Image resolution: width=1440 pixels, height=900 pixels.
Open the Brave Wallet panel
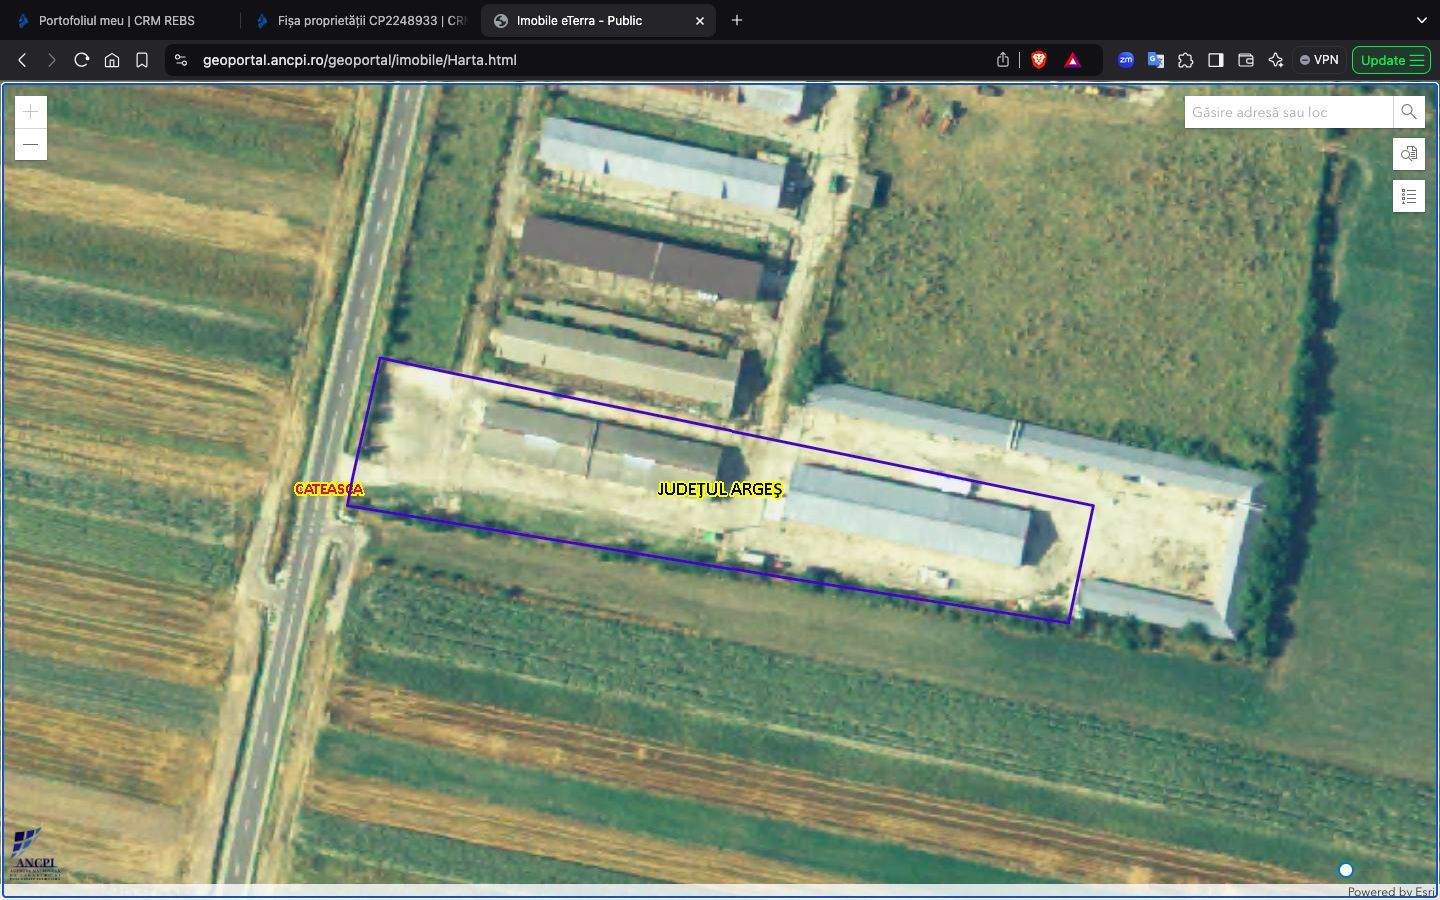(x=1246, y=60)
